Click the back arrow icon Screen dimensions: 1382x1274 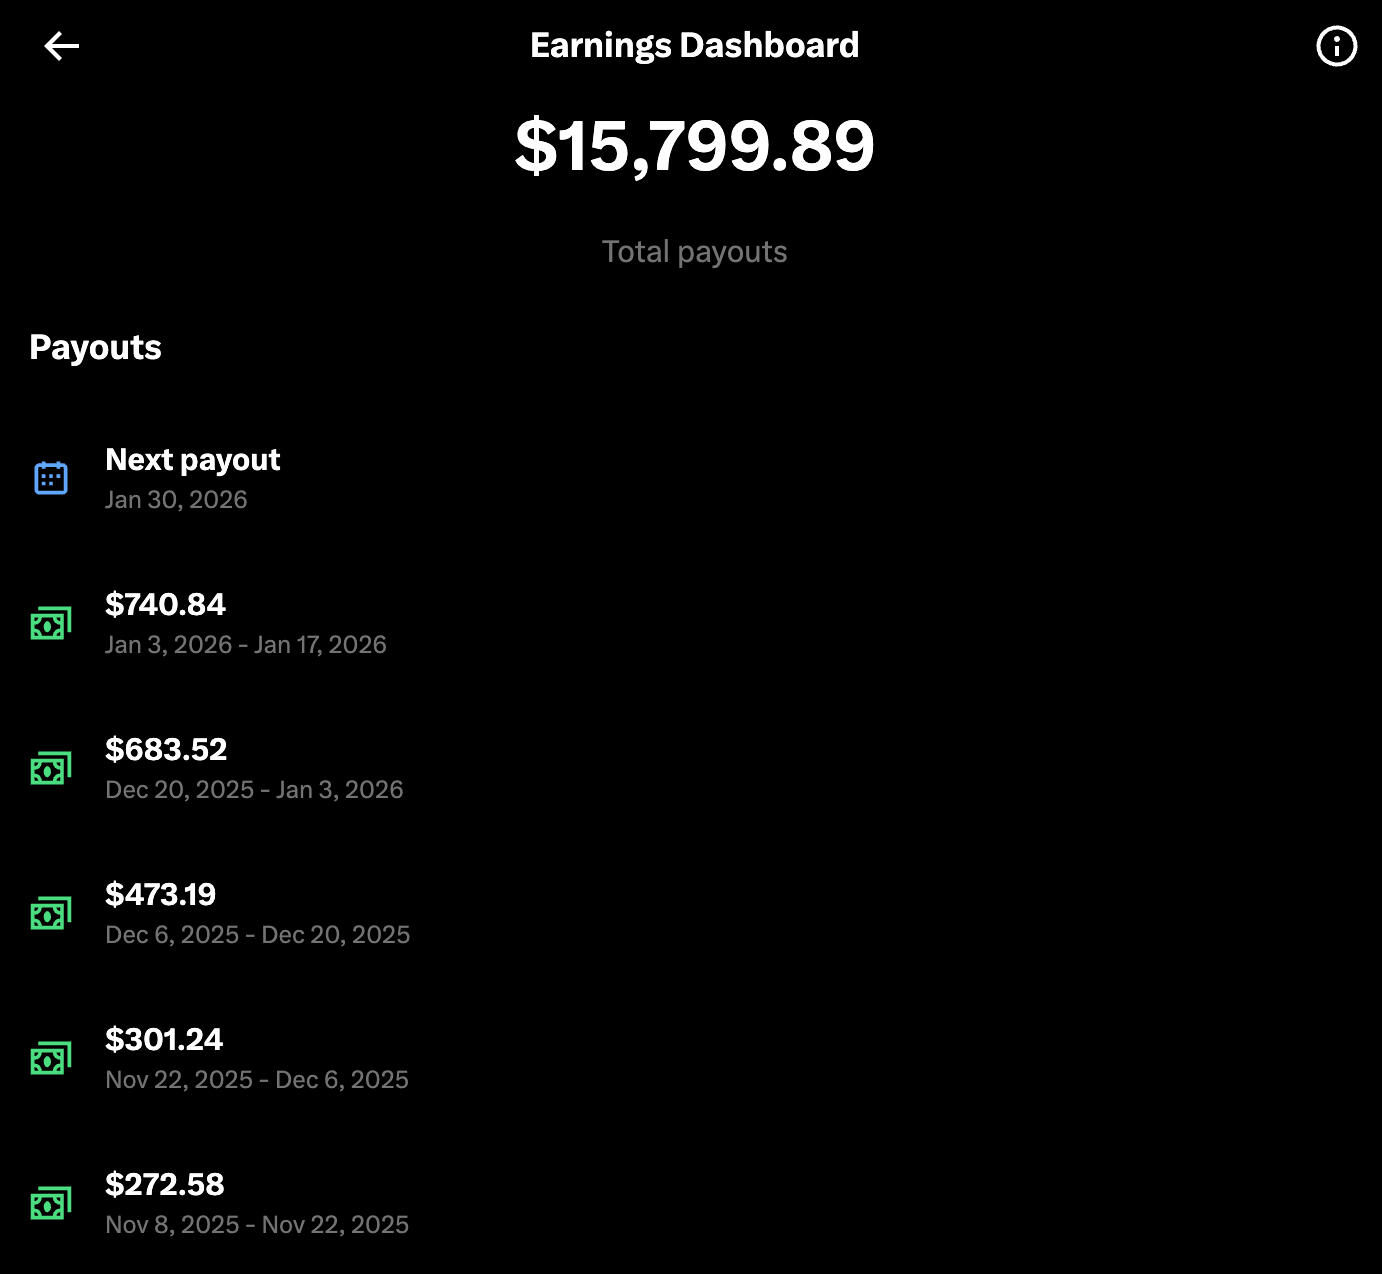click(x=62, y=46)
